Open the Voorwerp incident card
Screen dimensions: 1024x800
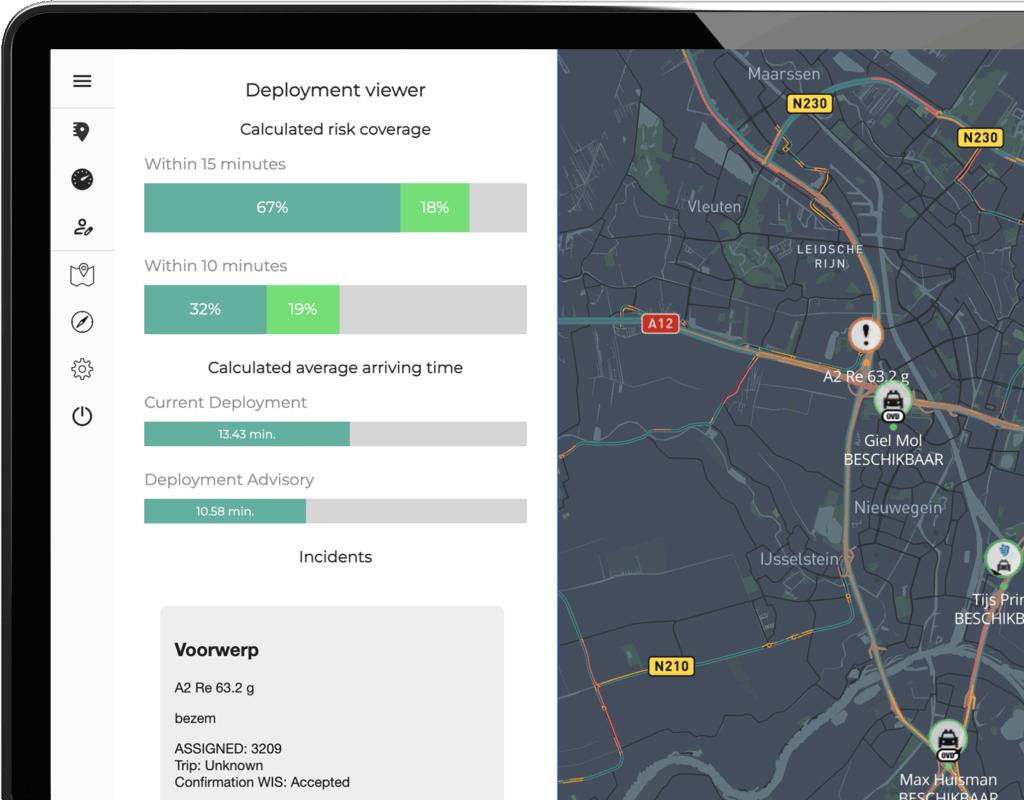click(332, 703)
